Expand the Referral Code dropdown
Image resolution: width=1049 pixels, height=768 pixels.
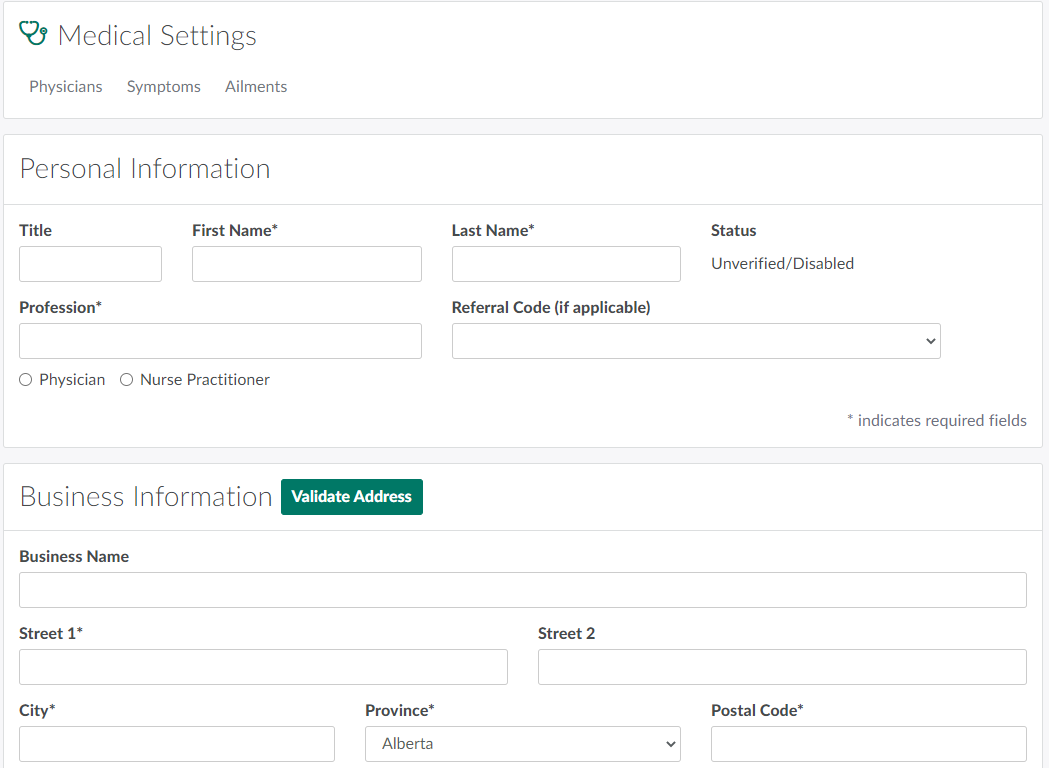696,341
